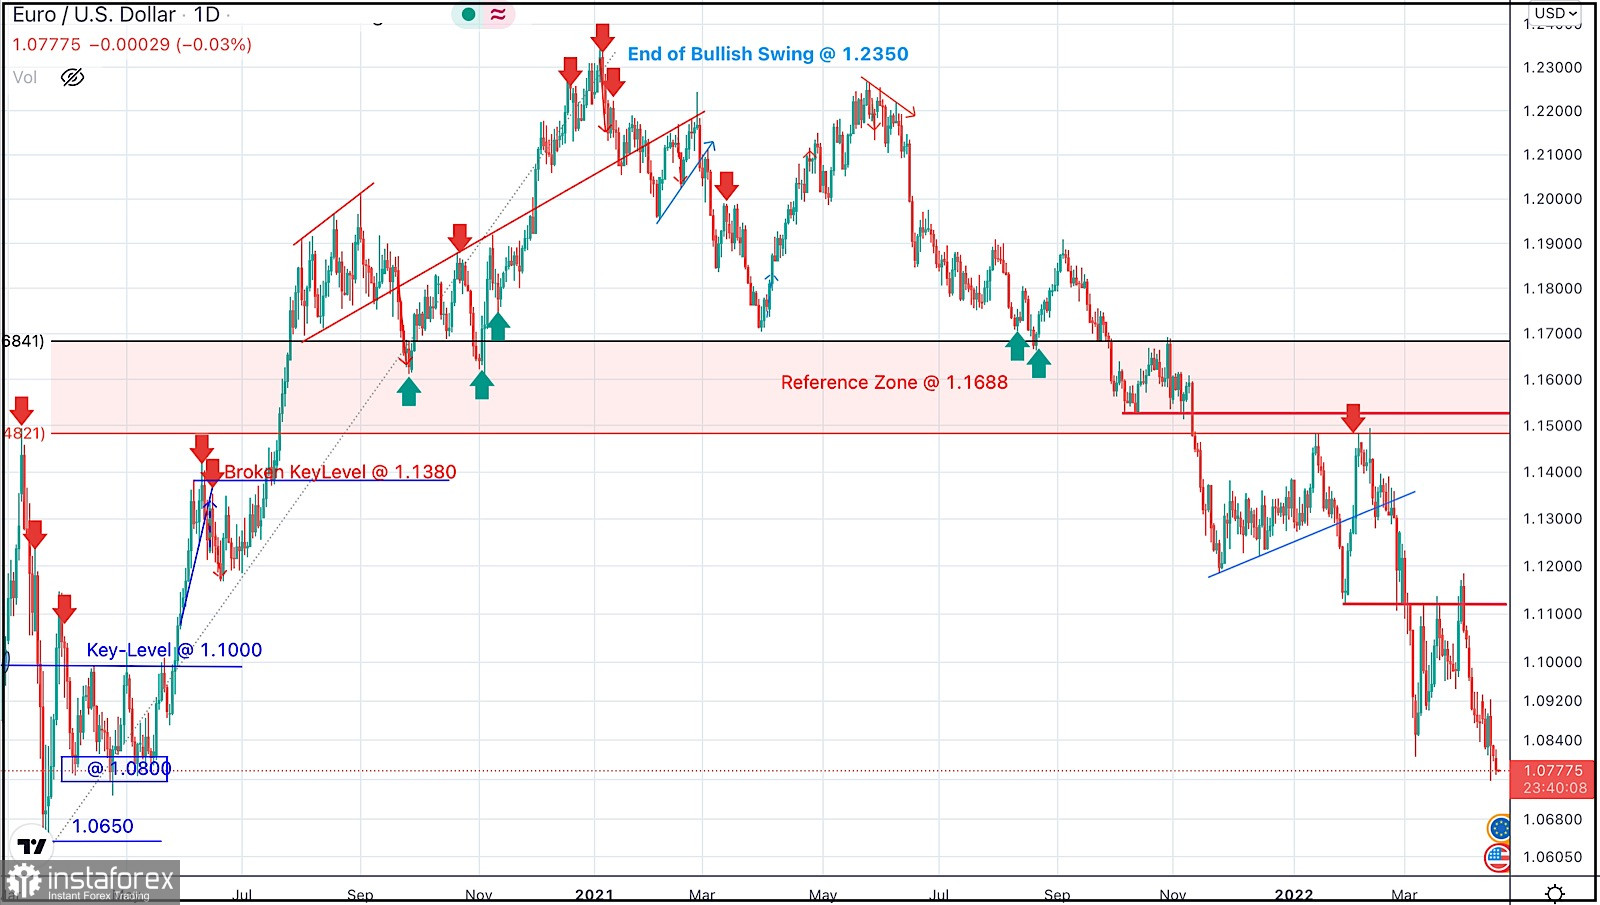1600x905 pixels.
Task: Select the Broken KeyLevel @ 1.1380 label
Action: [x=340, y=472]
